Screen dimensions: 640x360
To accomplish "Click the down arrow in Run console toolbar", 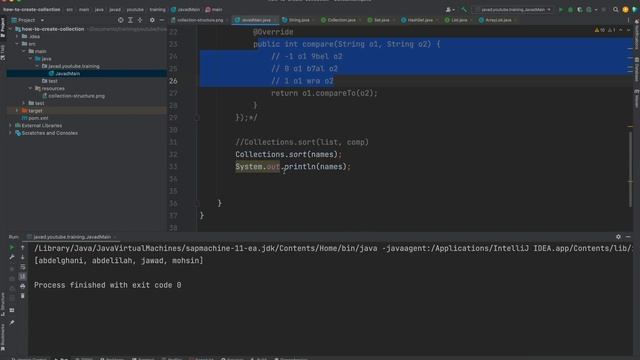I will (22, 257).
